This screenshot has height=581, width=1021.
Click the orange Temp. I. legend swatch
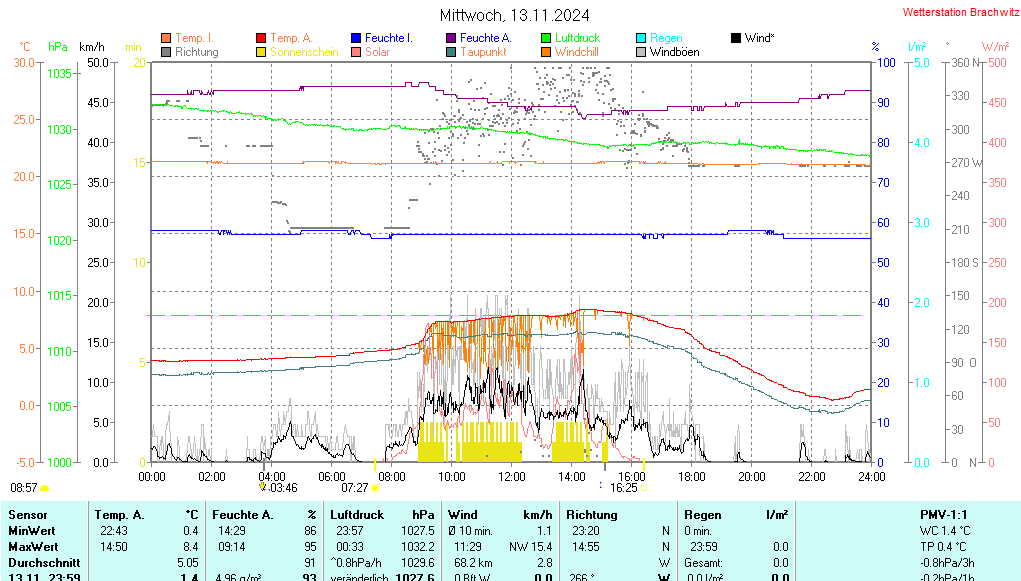(166, 38)
